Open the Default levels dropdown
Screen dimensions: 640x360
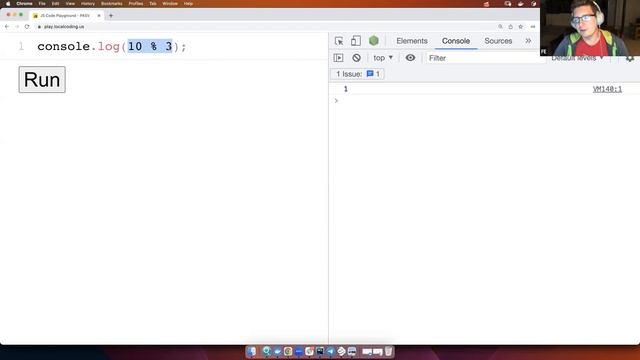(x=577, y=58)
